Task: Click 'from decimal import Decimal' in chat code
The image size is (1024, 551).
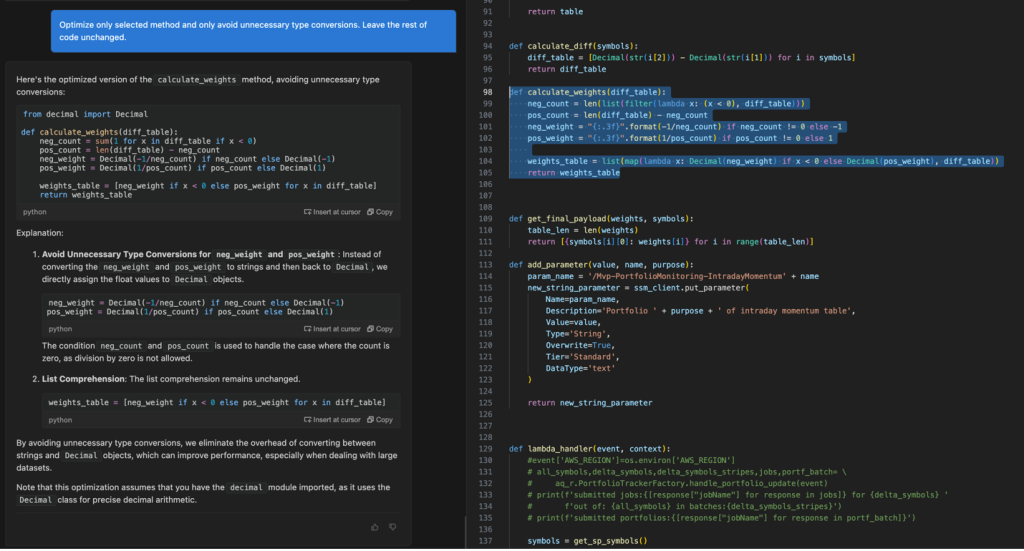Action: coord(86,114)
